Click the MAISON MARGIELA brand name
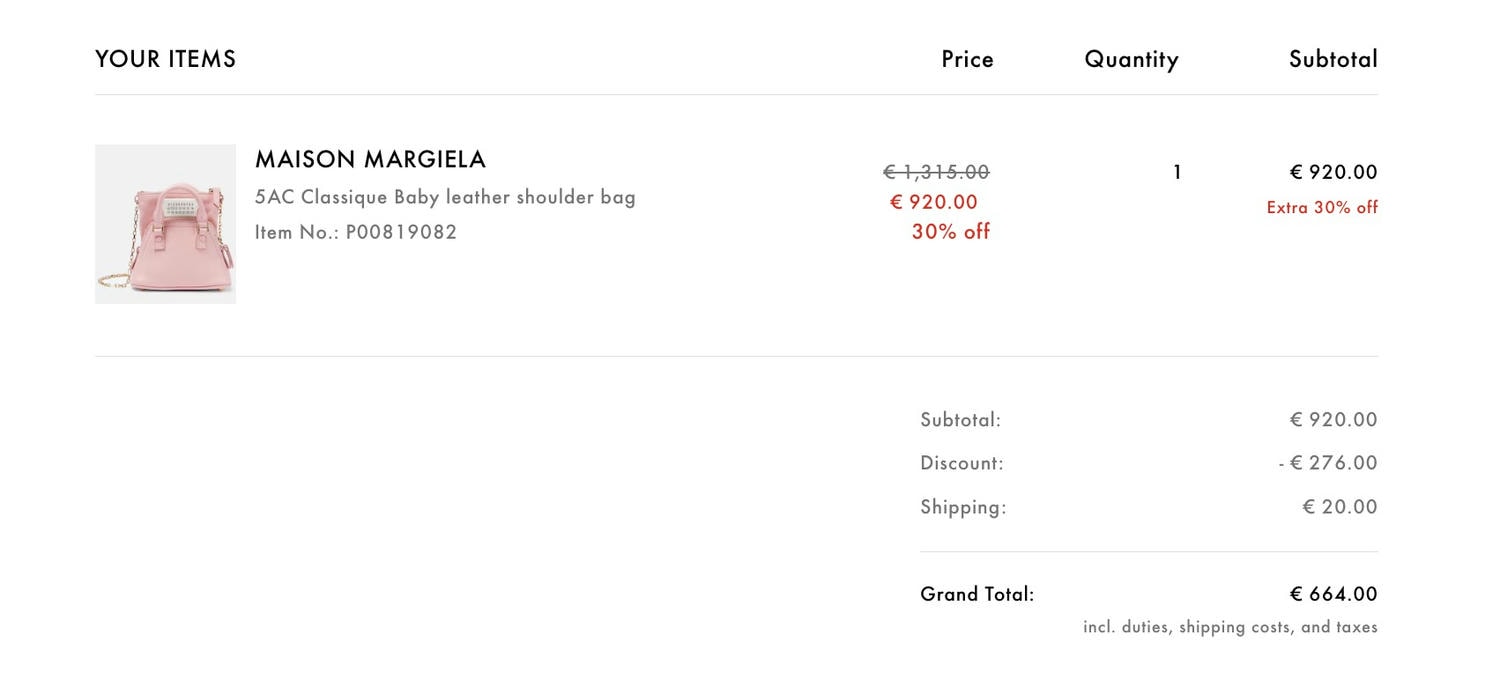 (370, 160)
